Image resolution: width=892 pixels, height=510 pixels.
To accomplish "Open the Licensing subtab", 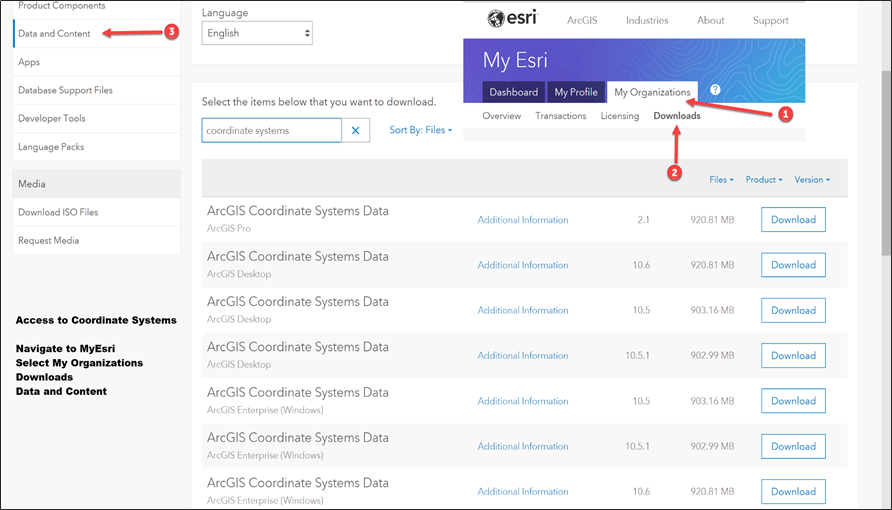I will click(x=619, y=116).
